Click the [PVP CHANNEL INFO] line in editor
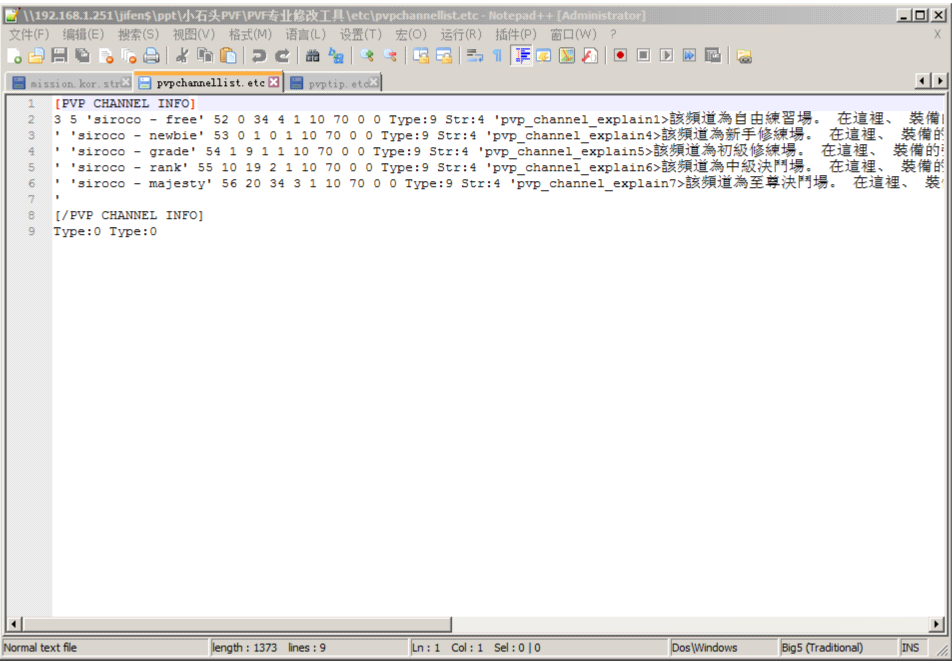This screenshot has width=952, height=663. 124,104
